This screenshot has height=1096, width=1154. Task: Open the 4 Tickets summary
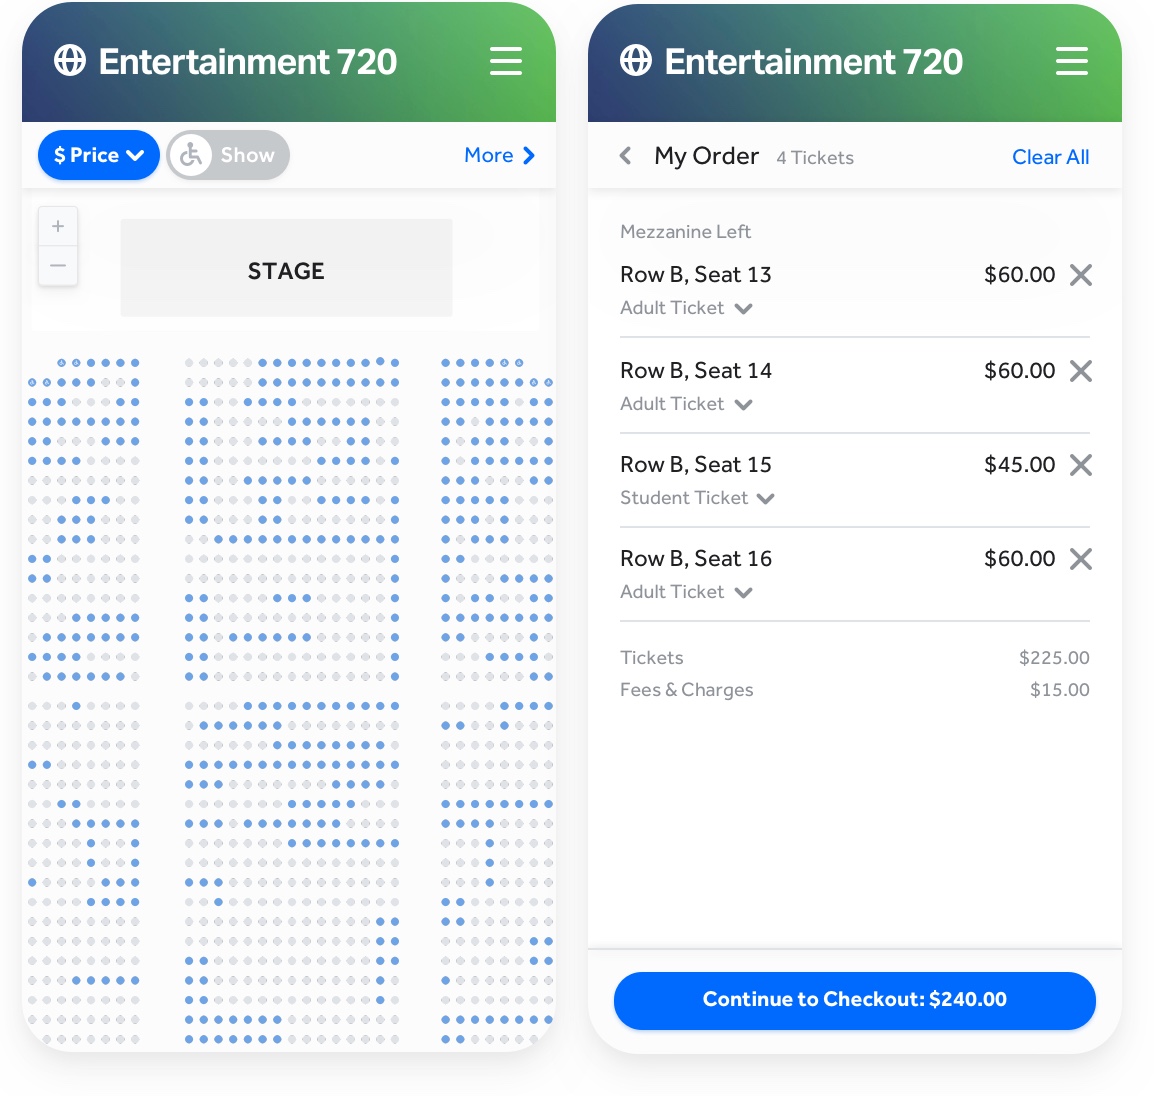click(814, 157)
